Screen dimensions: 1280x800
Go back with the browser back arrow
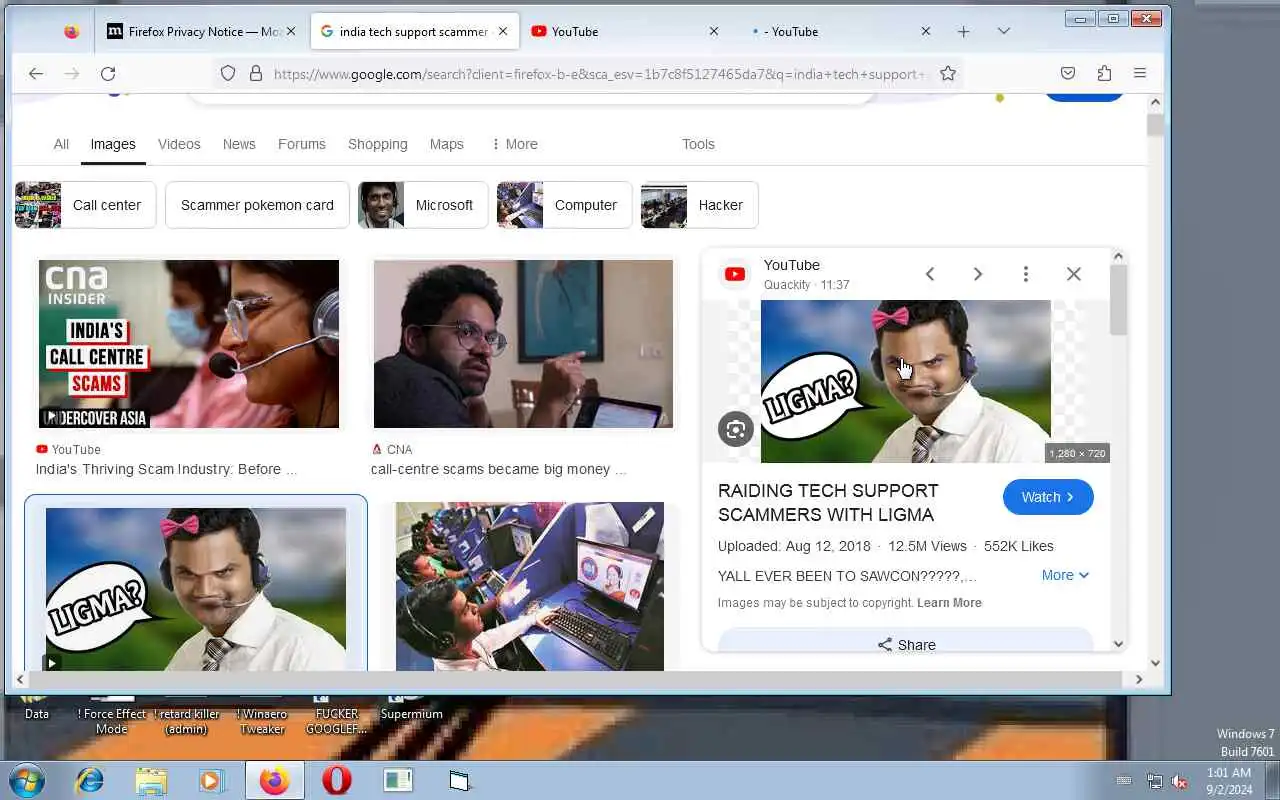click(36, 73)
